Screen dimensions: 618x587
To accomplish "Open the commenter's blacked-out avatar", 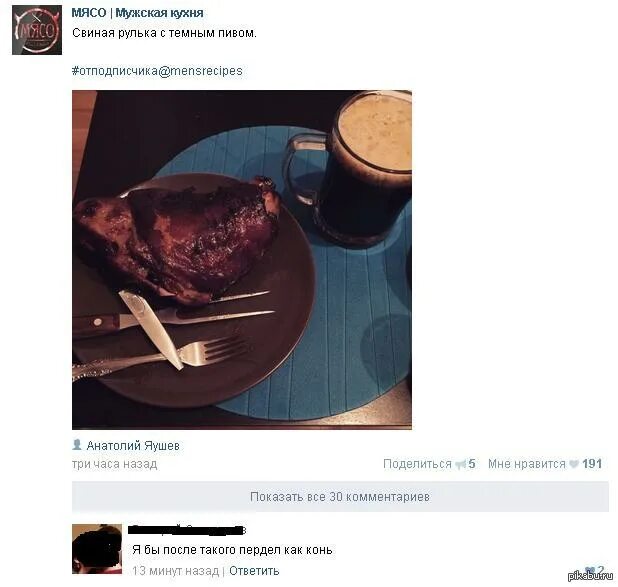I will click(97, 549).
